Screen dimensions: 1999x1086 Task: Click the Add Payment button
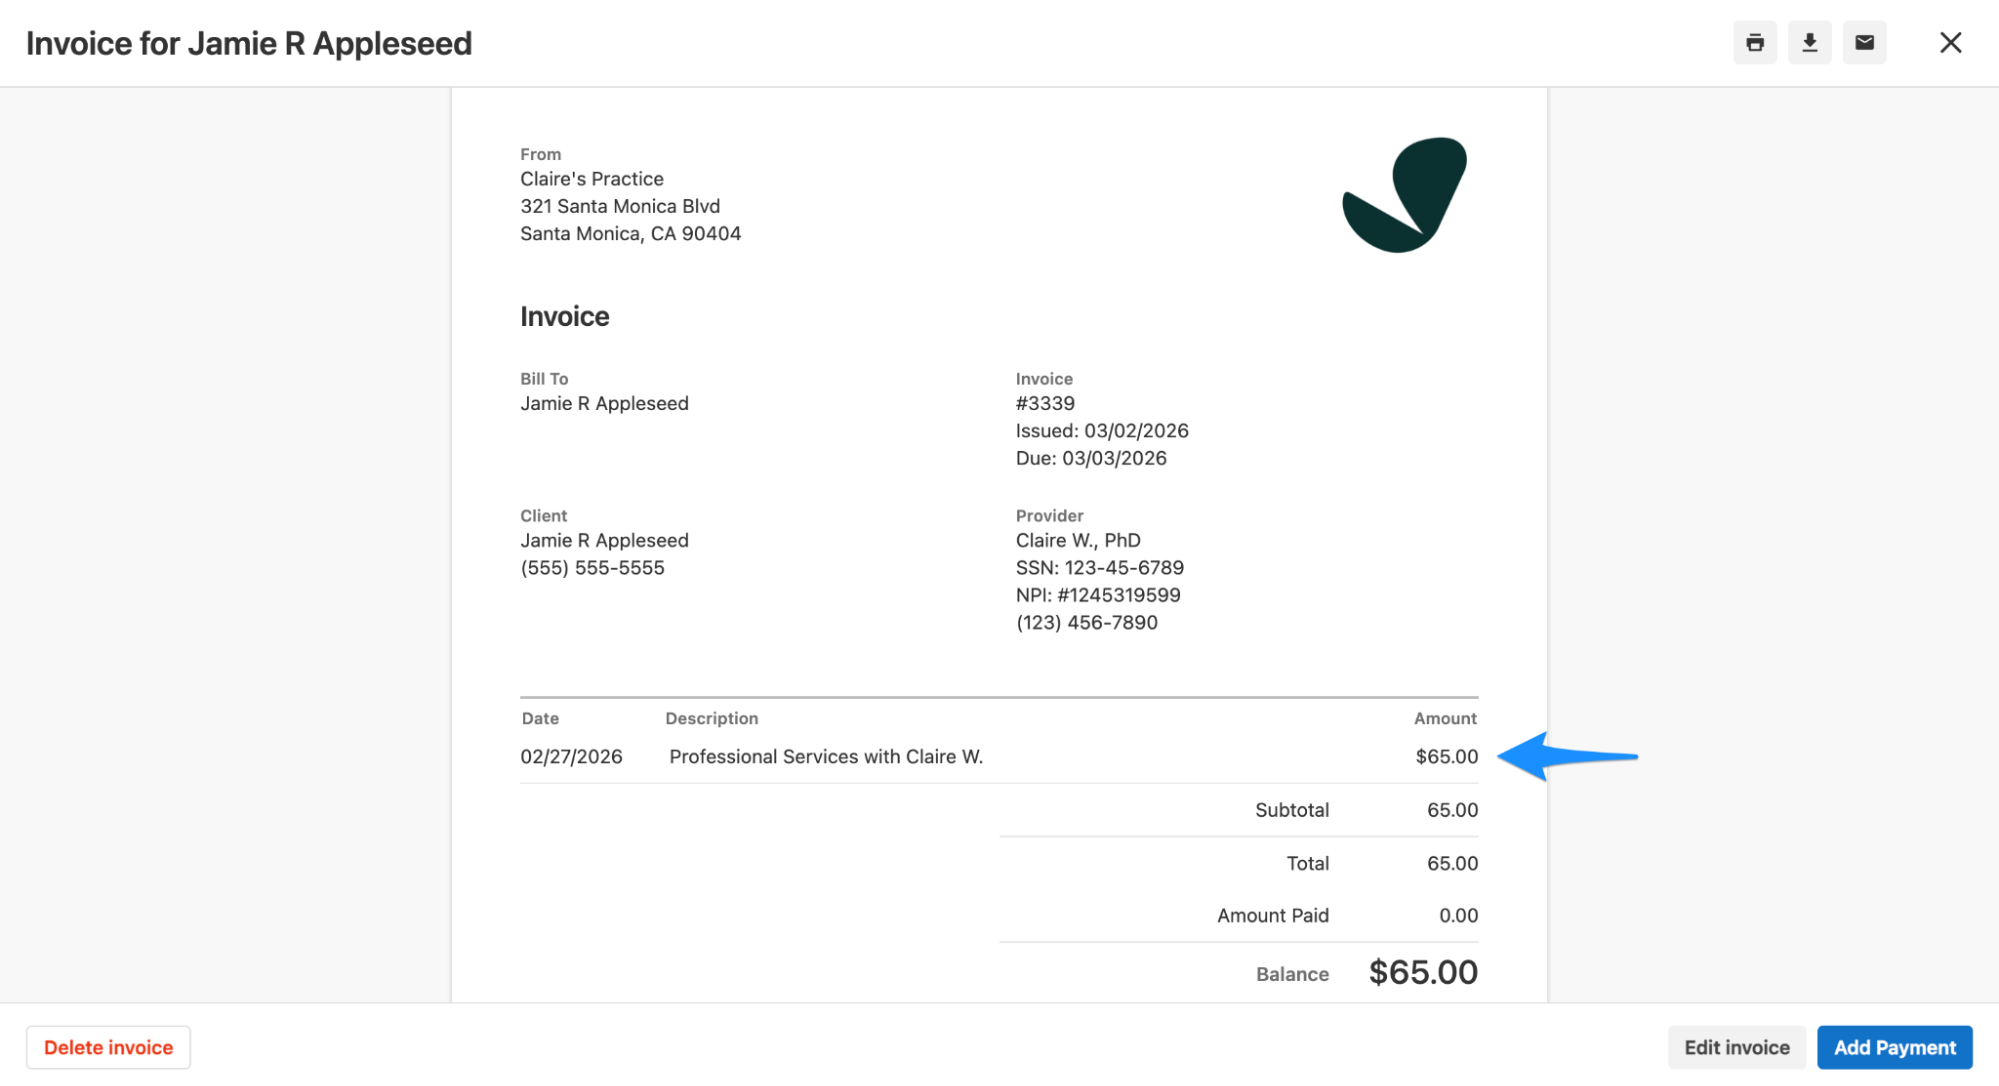pos(1895,1047)
